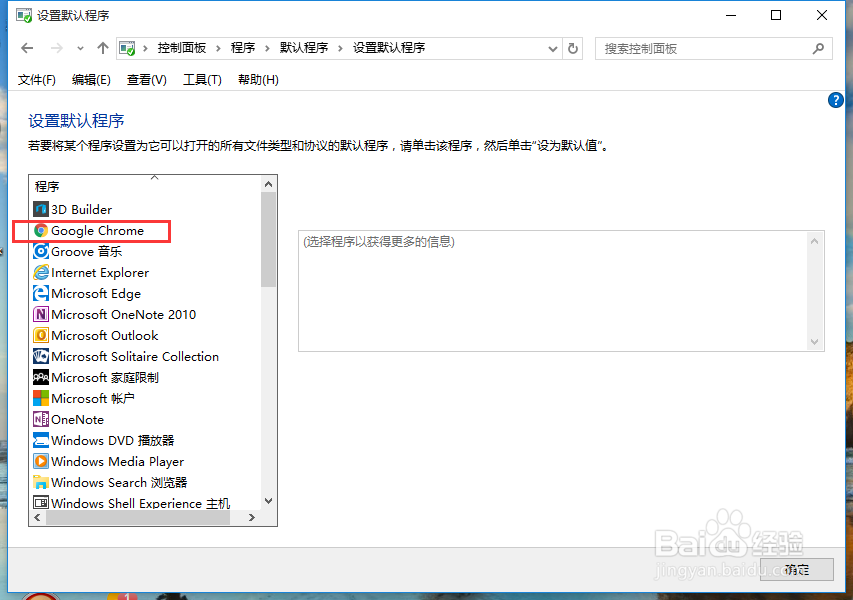Refresh the address bar location
Screen dimensions: 853x600
[x=573, y=49]
